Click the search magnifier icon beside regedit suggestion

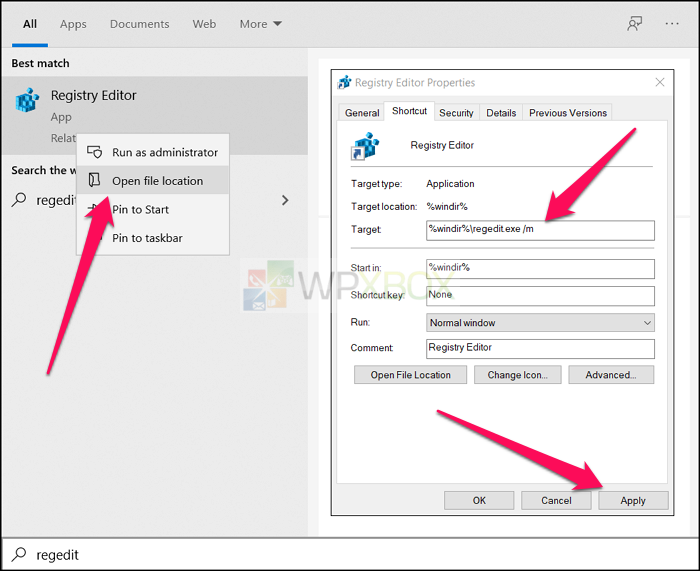[19, 200]
